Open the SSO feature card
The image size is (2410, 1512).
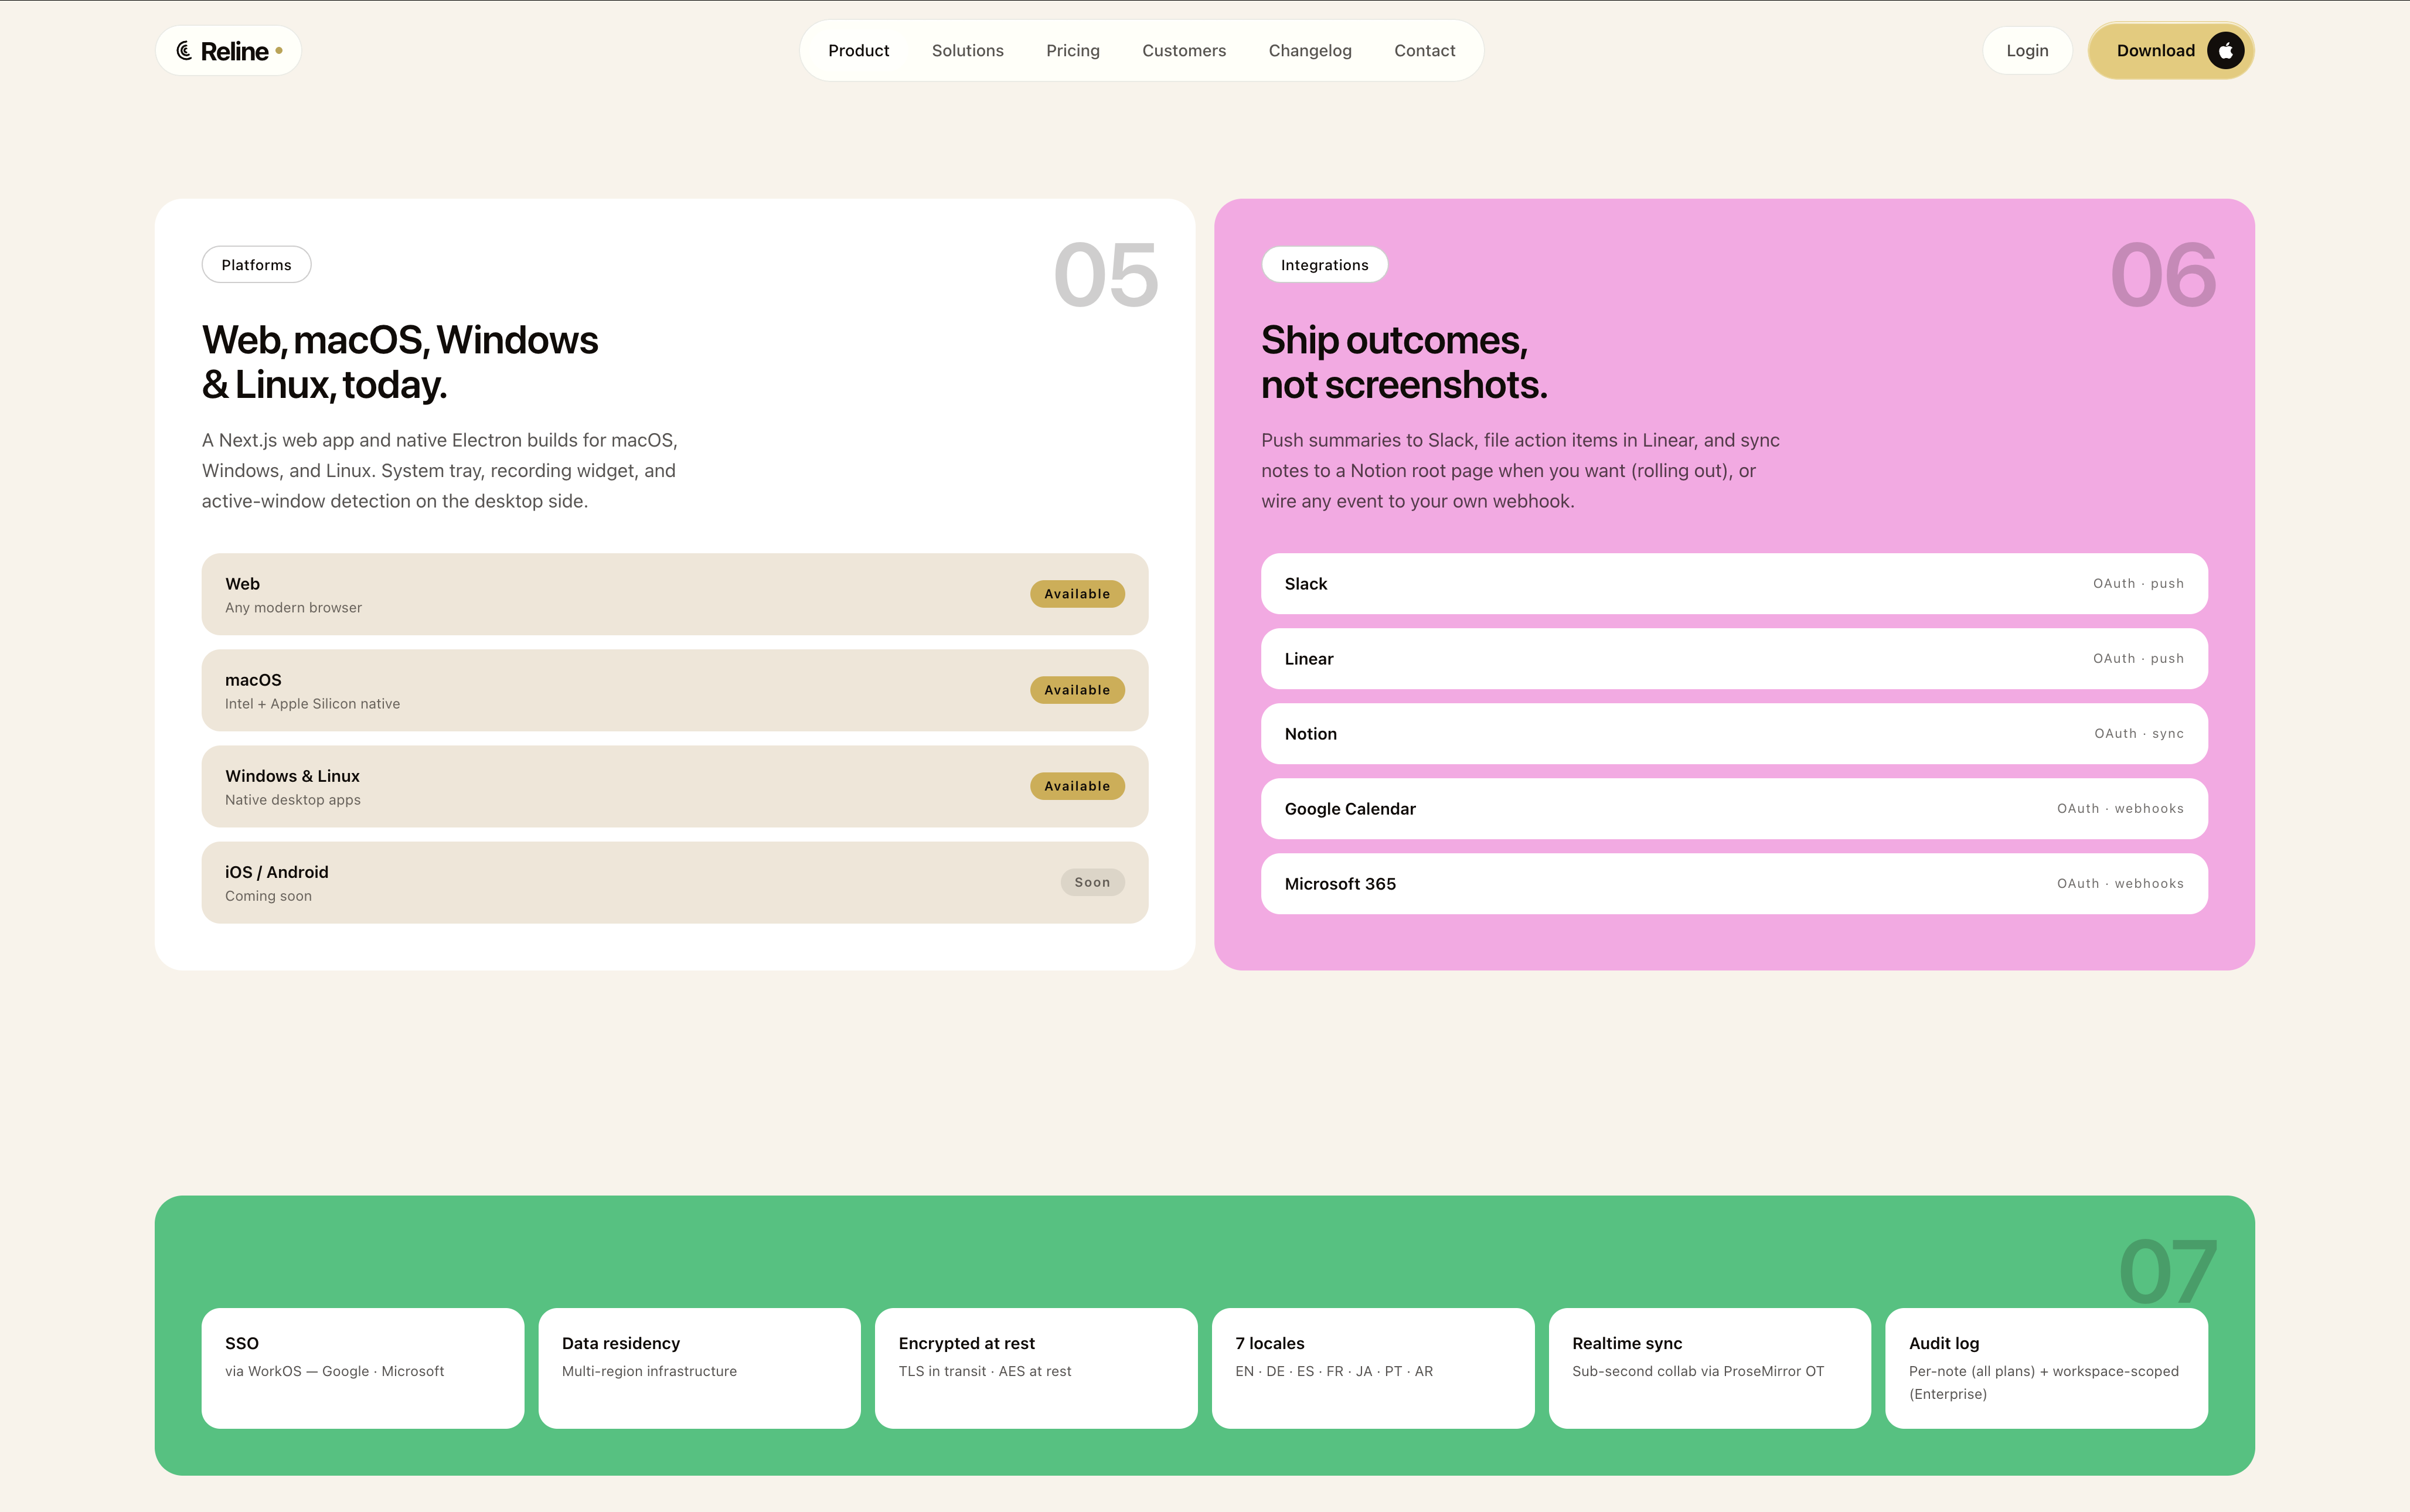[362, 1368]
